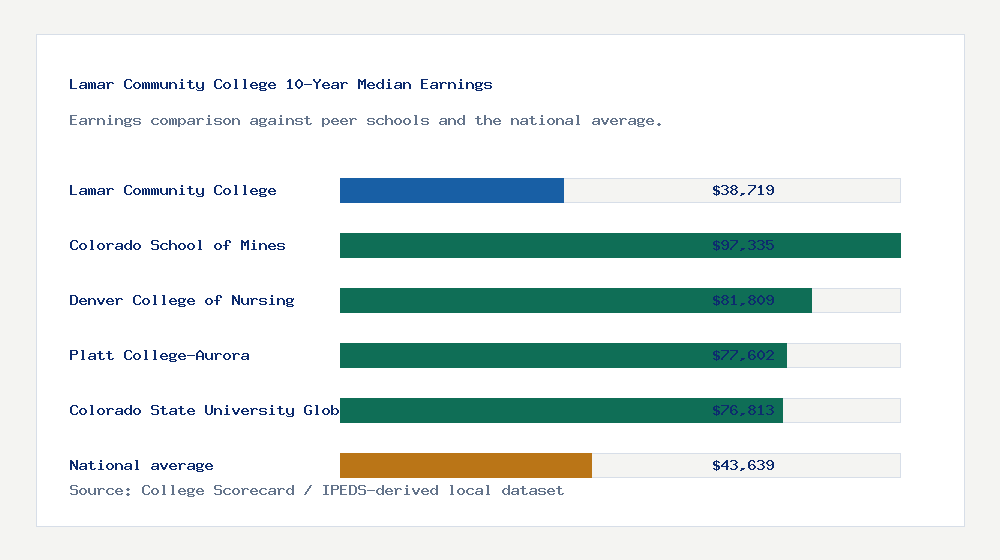This screenshot has width=1000, height=560.
Task: Select the 'National average' label
Action: [141, 465]
